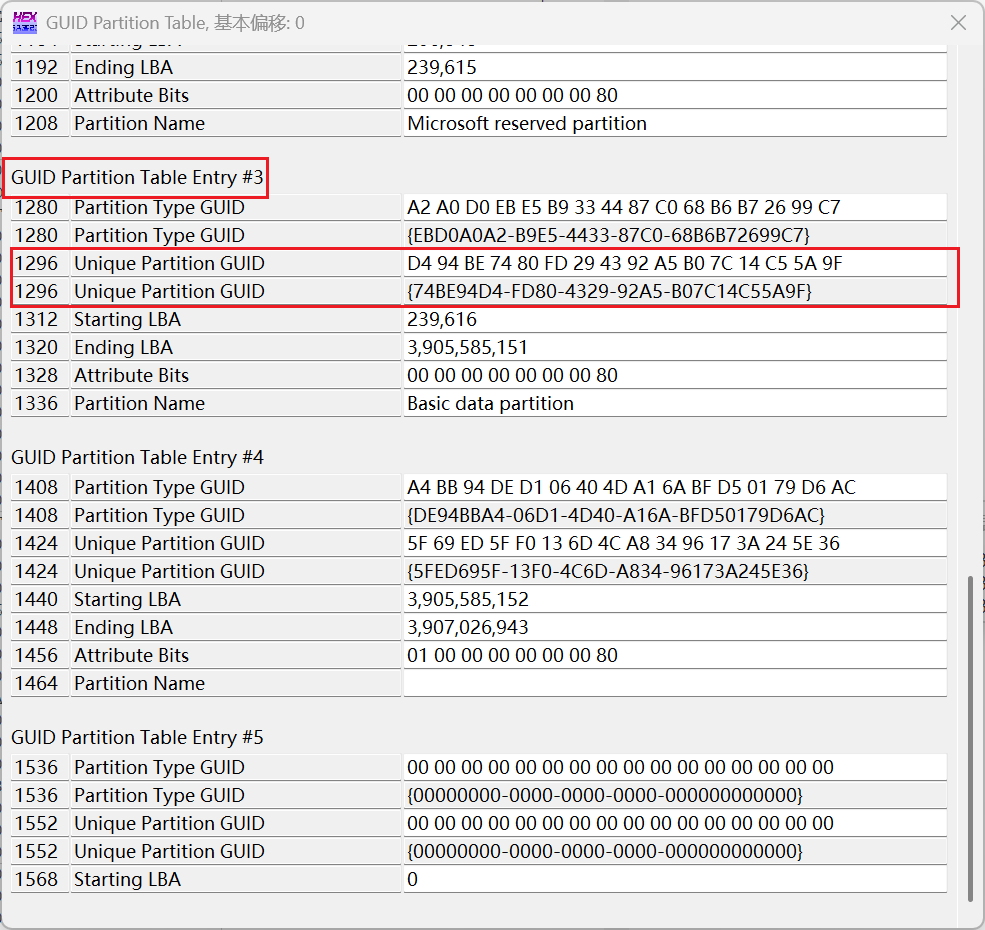Image resolution: width=985 pixels, height=930 pixels.
Task: Click hex bytes starting with D4 94 BE 74
Action: click(x=624, y=263)
